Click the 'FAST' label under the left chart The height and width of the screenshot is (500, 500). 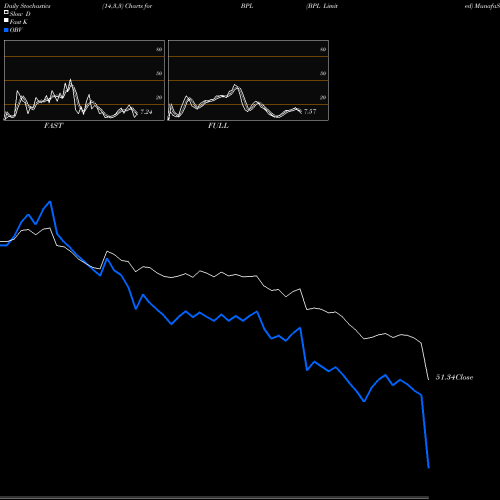tap(53, 126)
